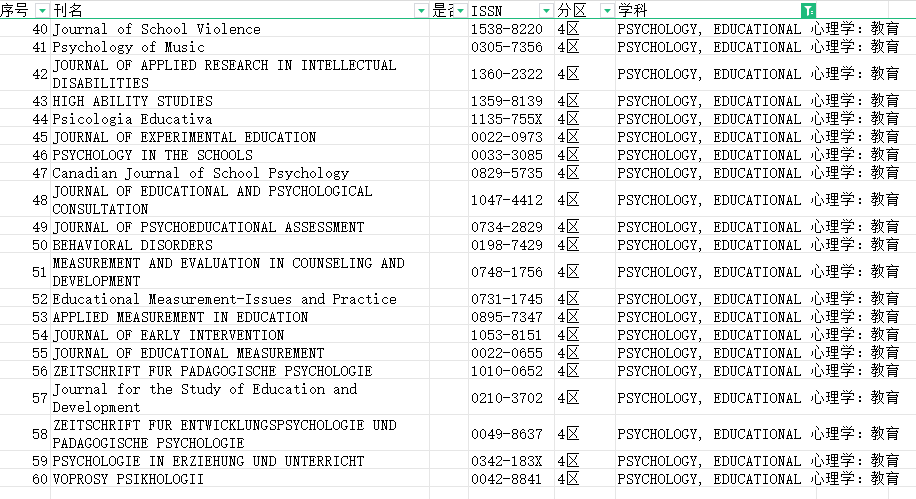Screen dimensions: 916x499
Task: Select serial number cell 40
Action: coord(25,29)
